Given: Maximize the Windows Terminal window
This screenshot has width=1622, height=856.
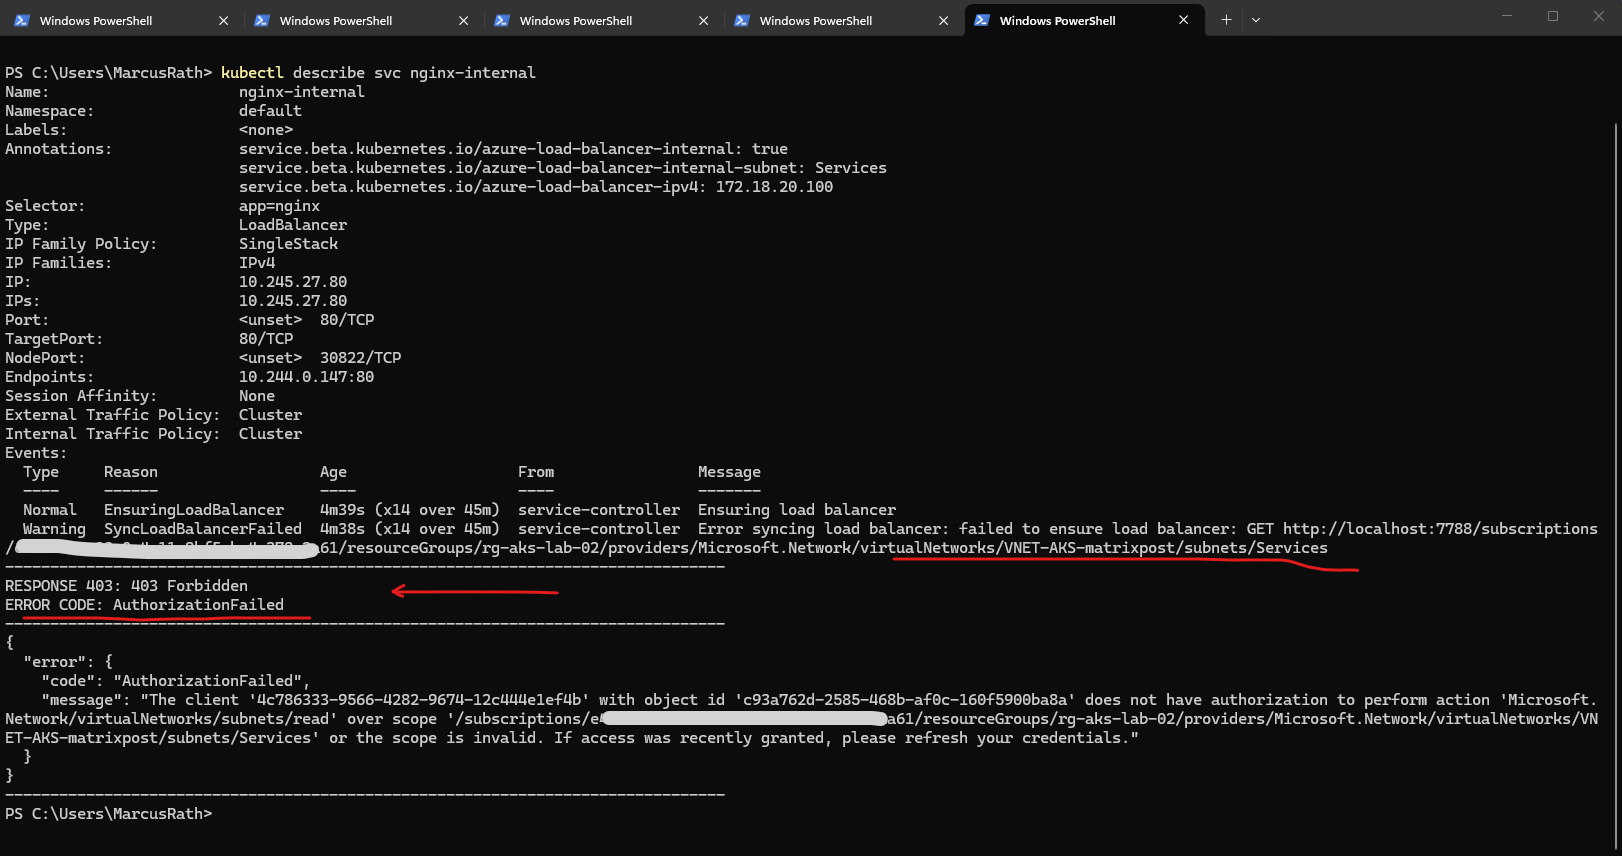Looking at the screenshot, I should click(1552, 16).
